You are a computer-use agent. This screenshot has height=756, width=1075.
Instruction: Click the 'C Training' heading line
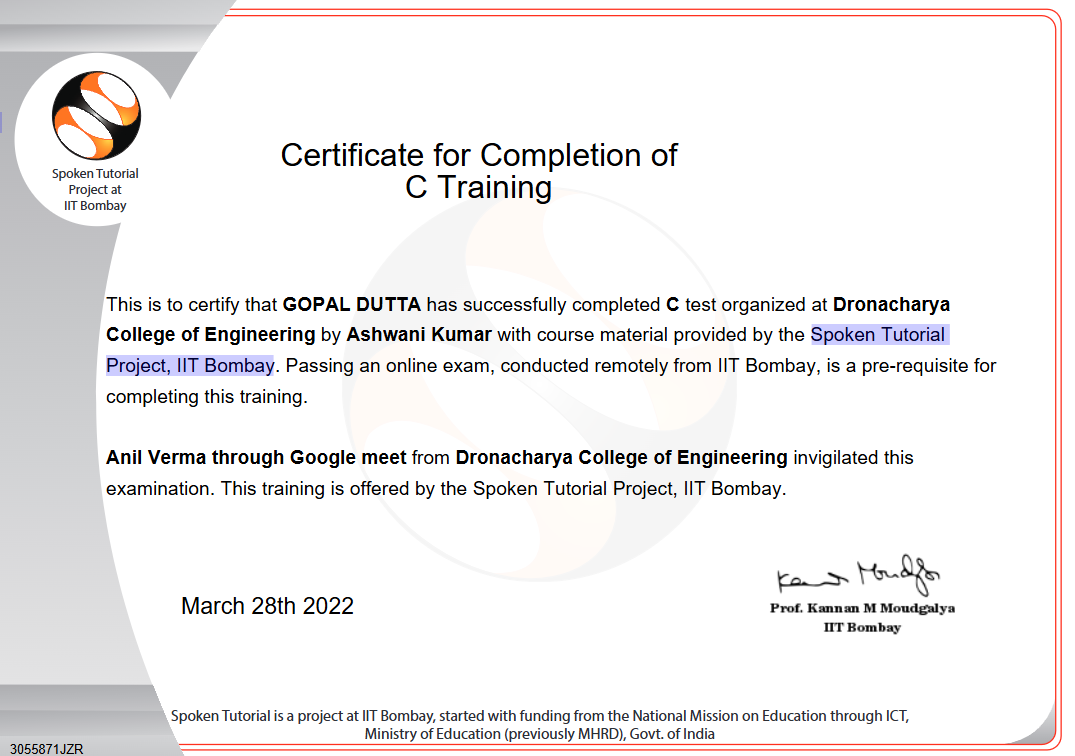[478, 188]
